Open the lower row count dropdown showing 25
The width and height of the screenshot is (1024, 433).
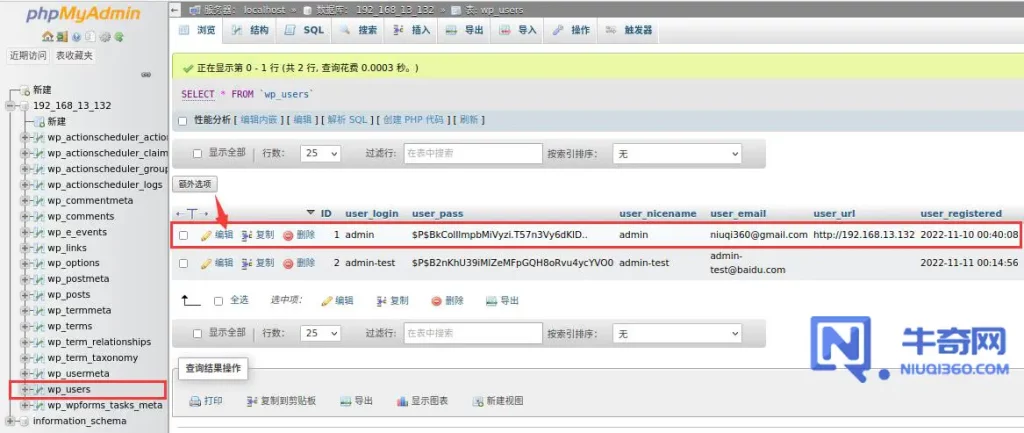(321, 333)
